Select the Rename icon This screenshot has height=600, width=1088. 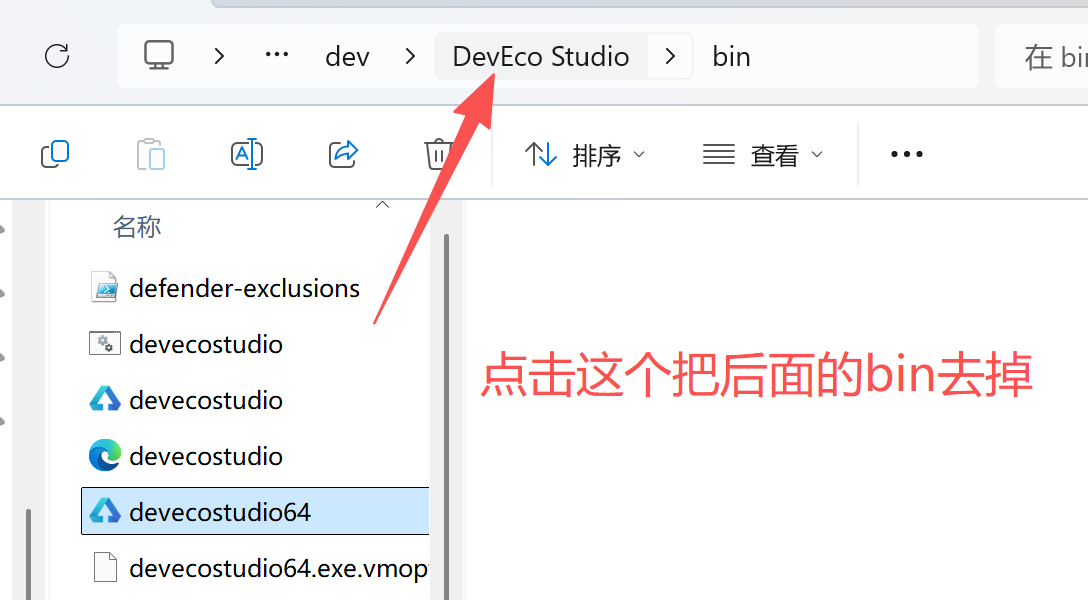click(247, 153)
